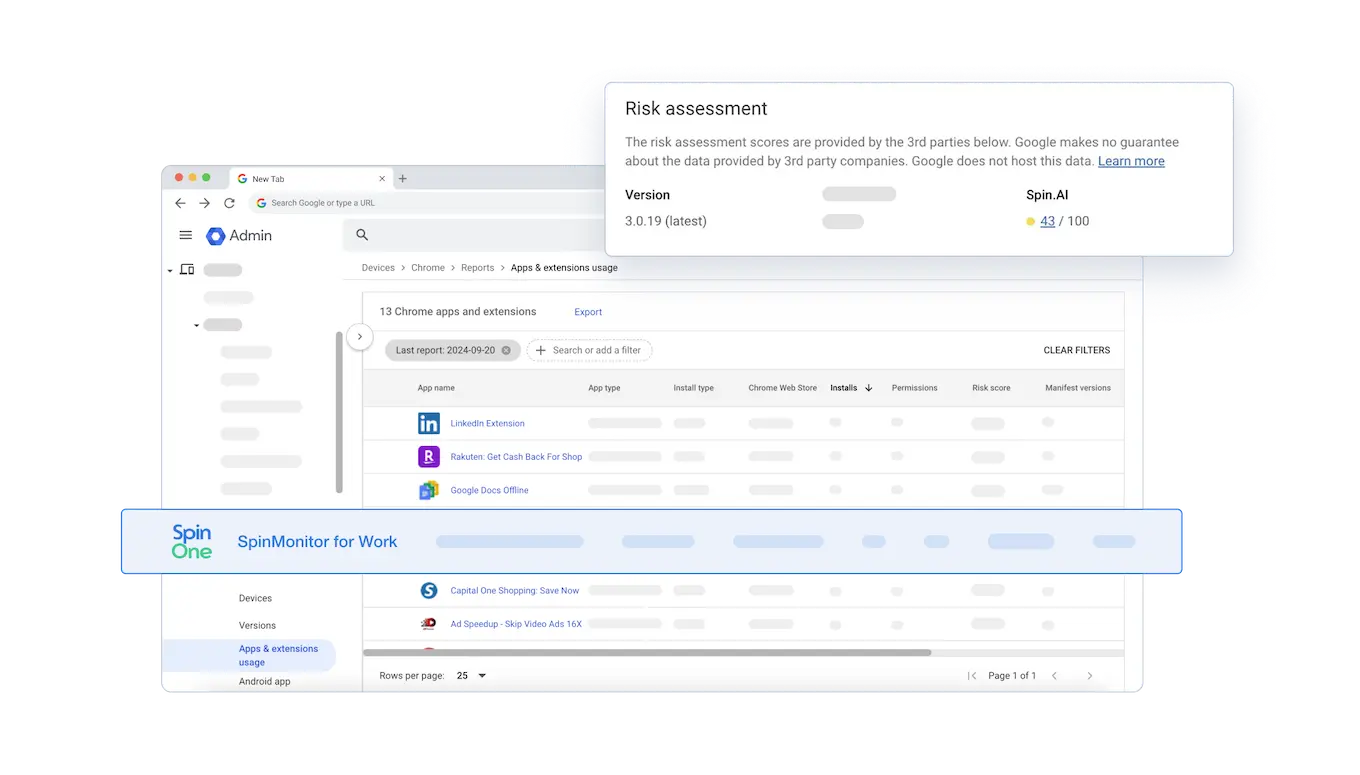Click the devices icon in the sidebar tree
Screen dimensions: 1360x775
(186, 269)
